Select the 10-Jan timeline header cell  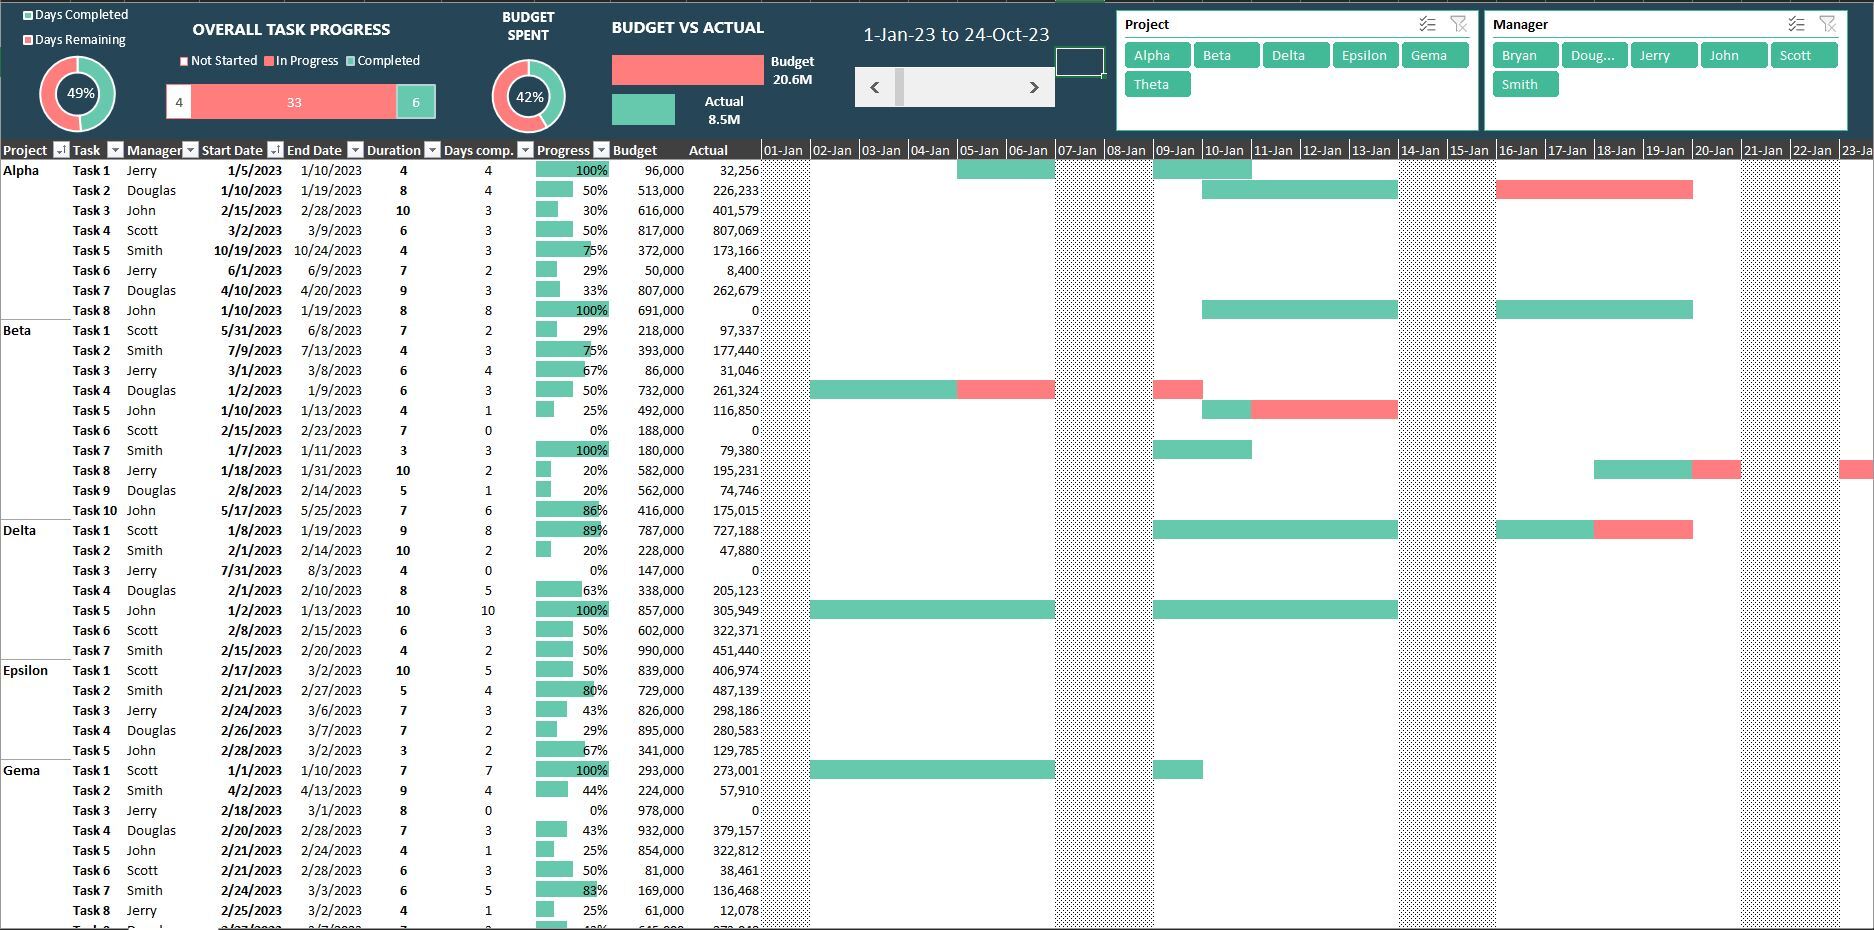click(1226, 150)
